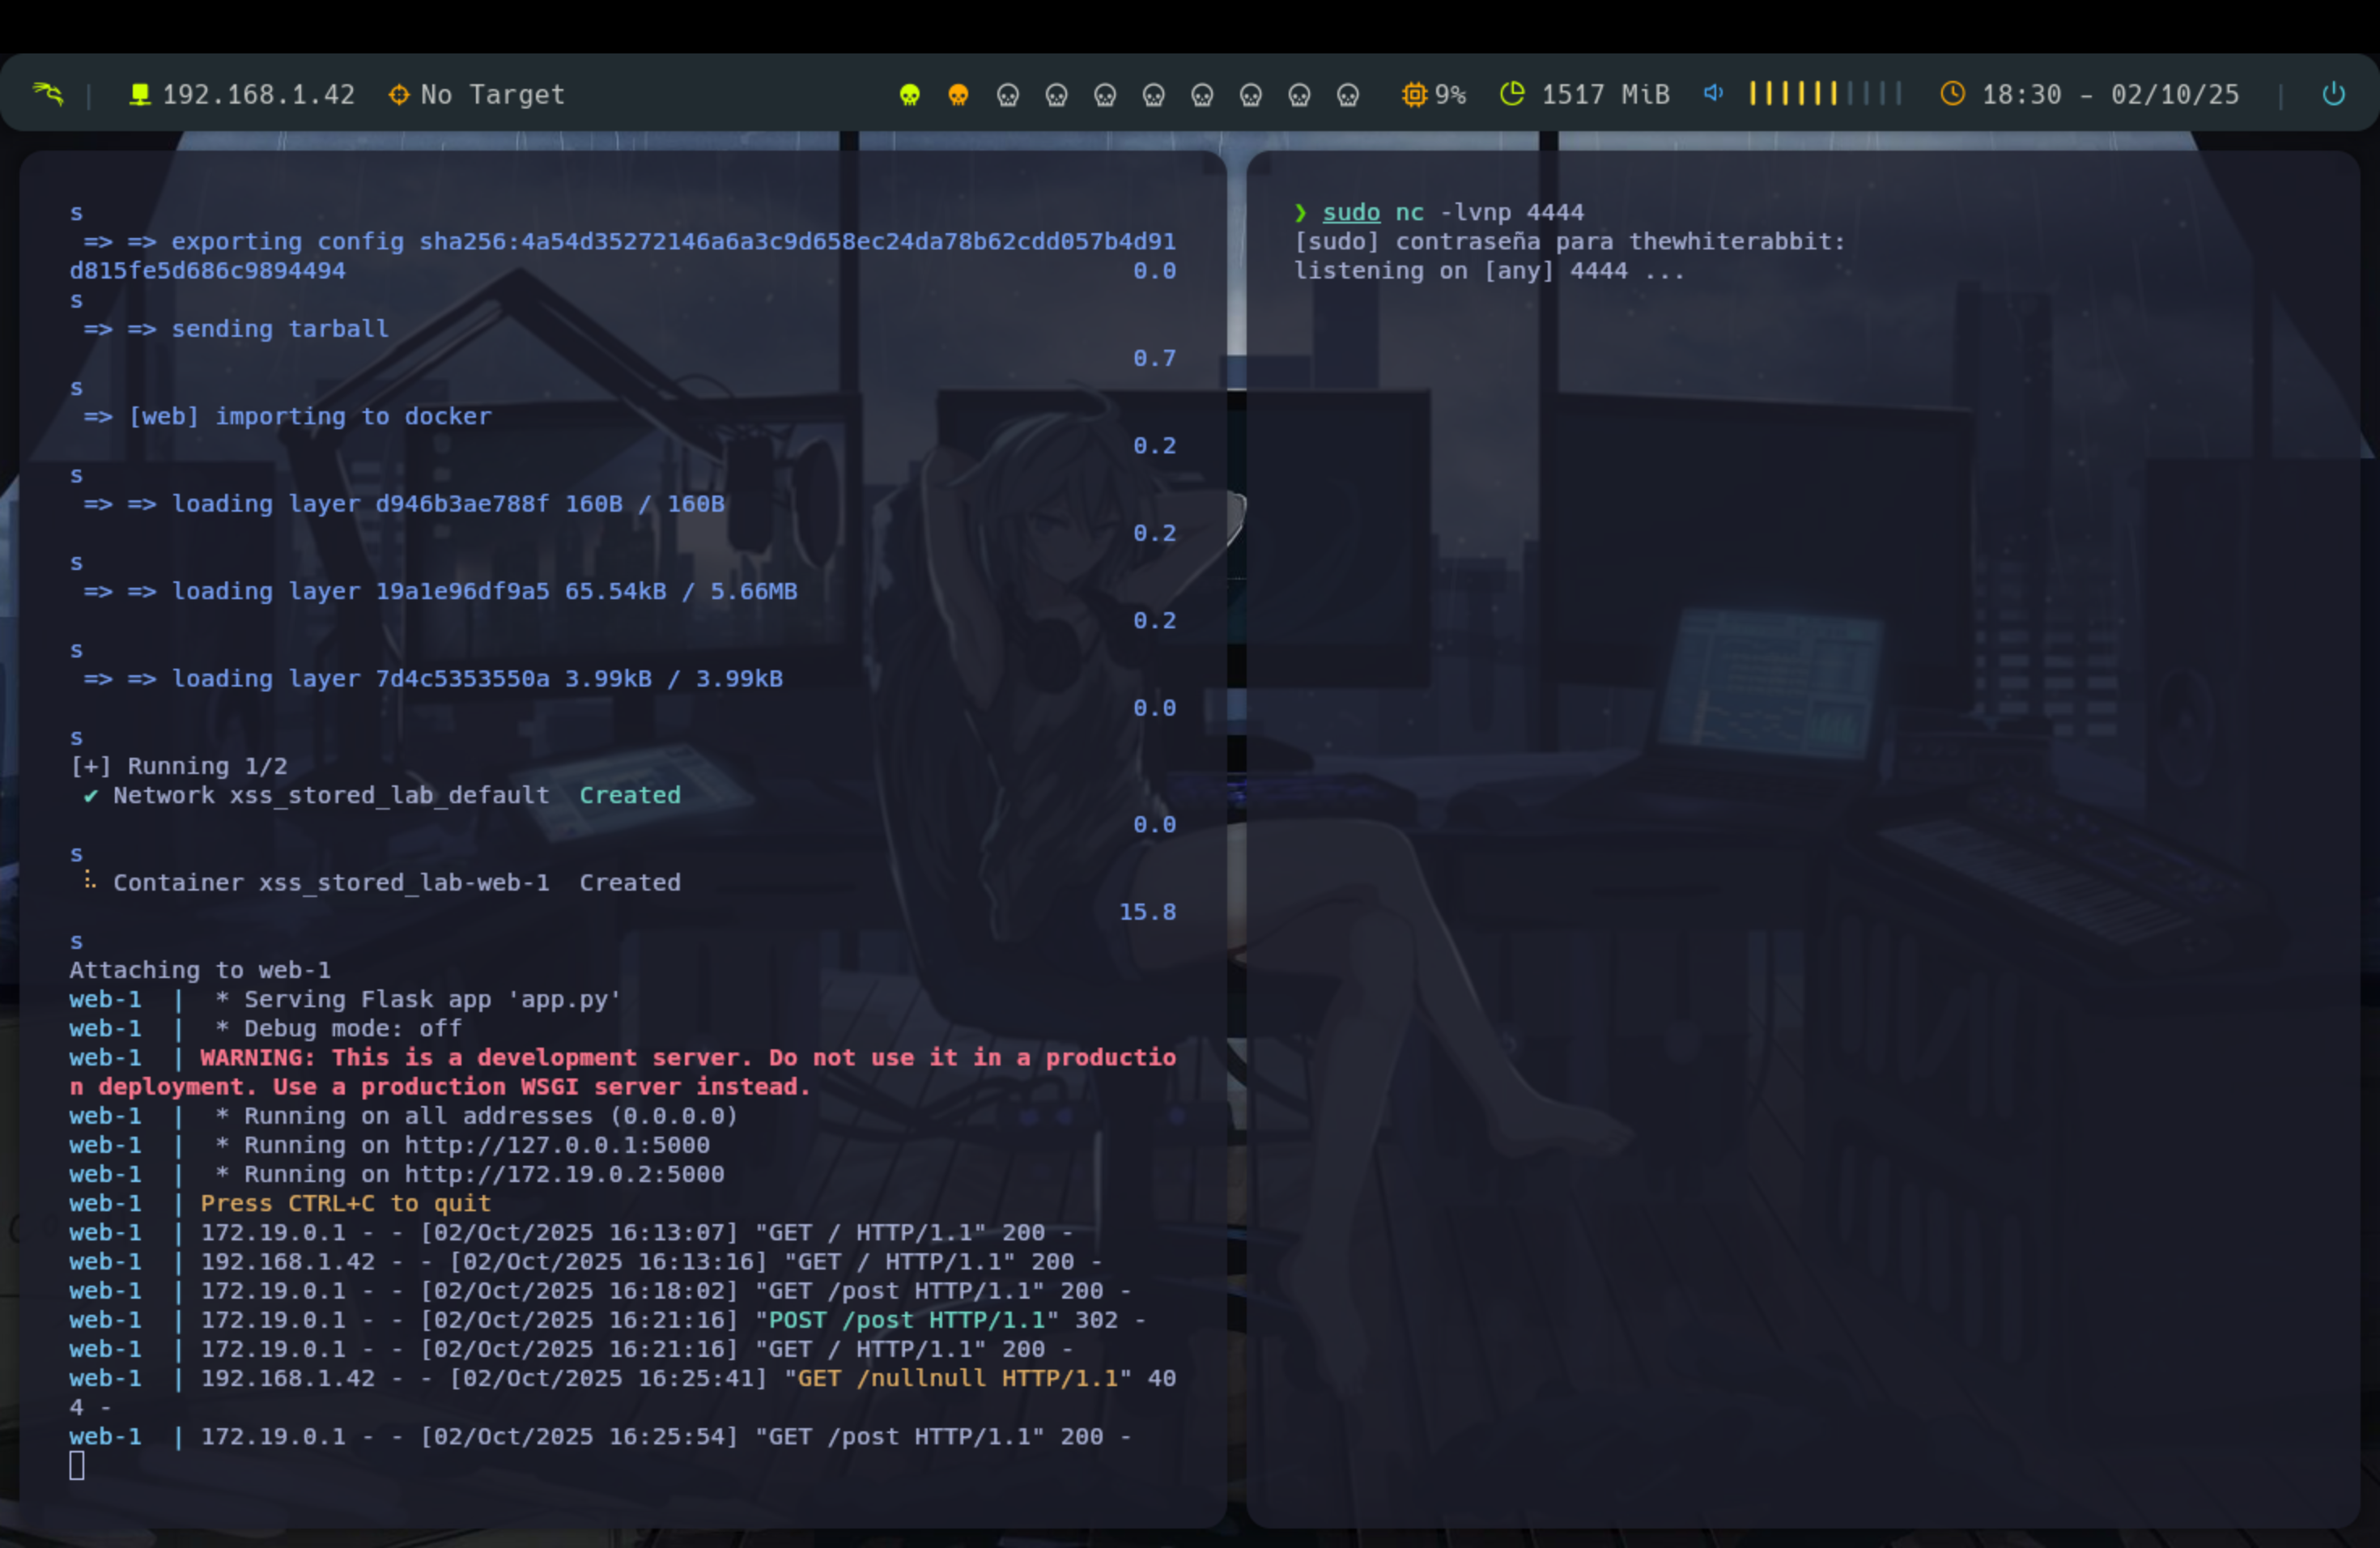This screenshot has height=1548, width=2380.
Task: Switch to orange skull workspace two
Action: point(958,95)
